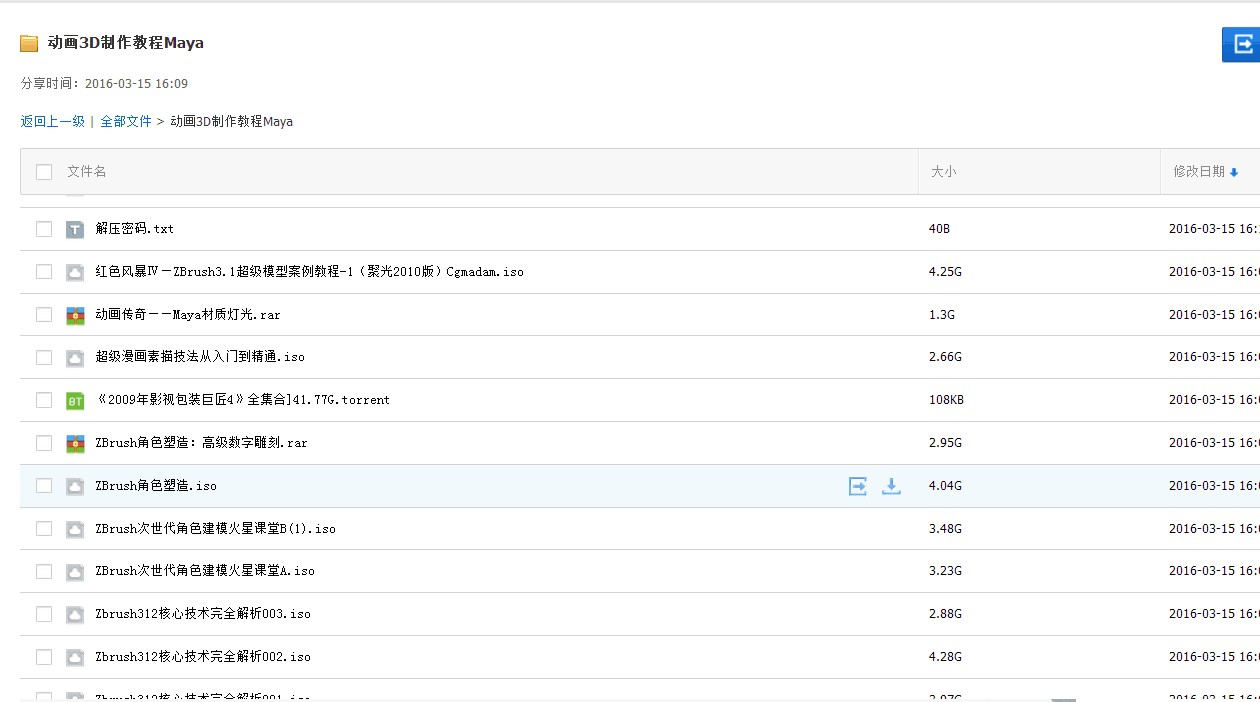Open the 全部文件 breadcrumb link
The height and width of the screenshot is (702, 1260).
[x=126, y=122]
